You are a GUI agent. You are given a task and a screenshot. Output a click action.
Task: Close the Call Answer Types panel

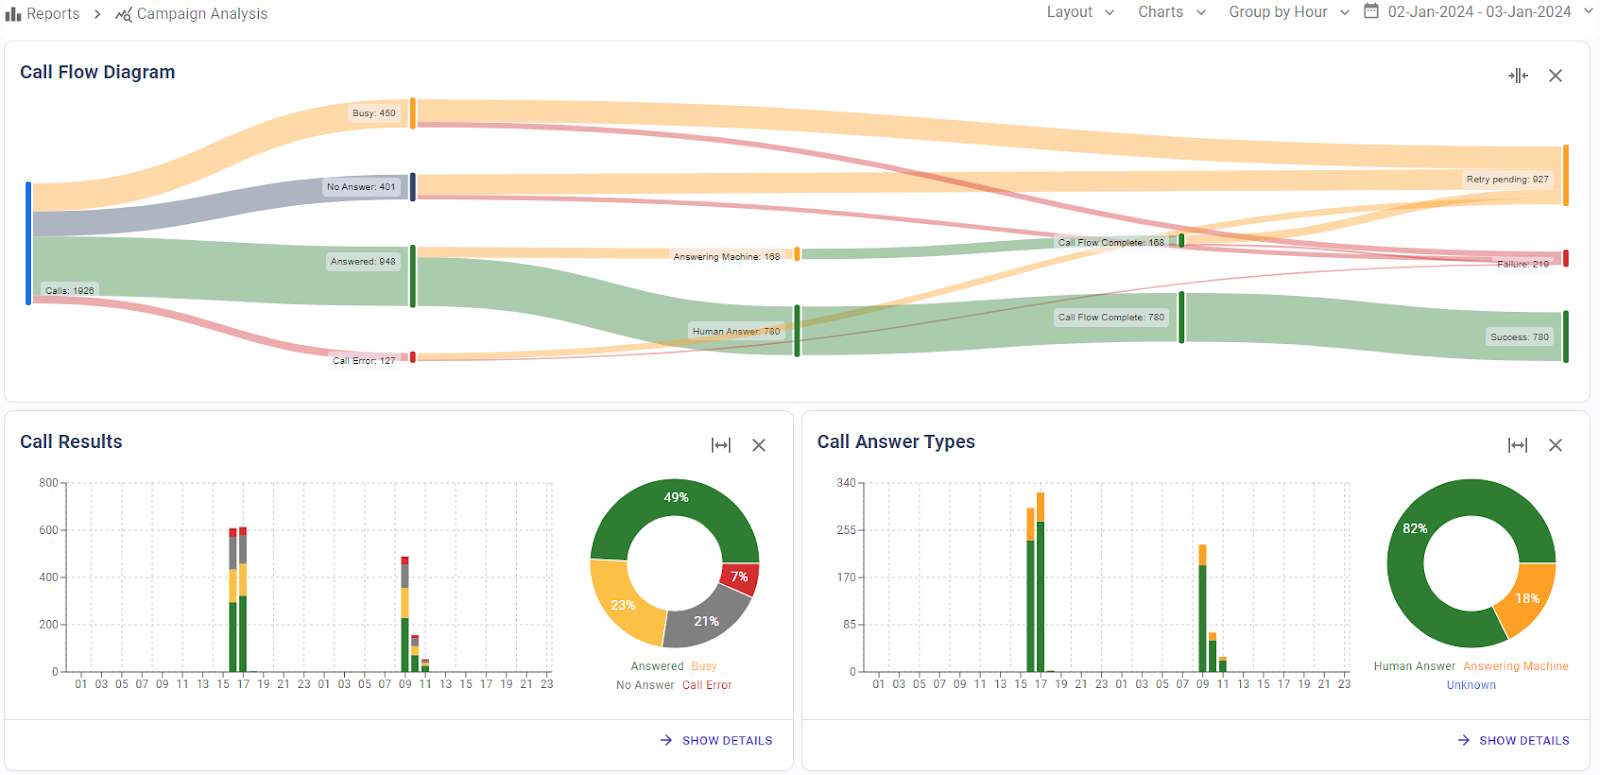pyautogui.click(x=1555, y=445)
